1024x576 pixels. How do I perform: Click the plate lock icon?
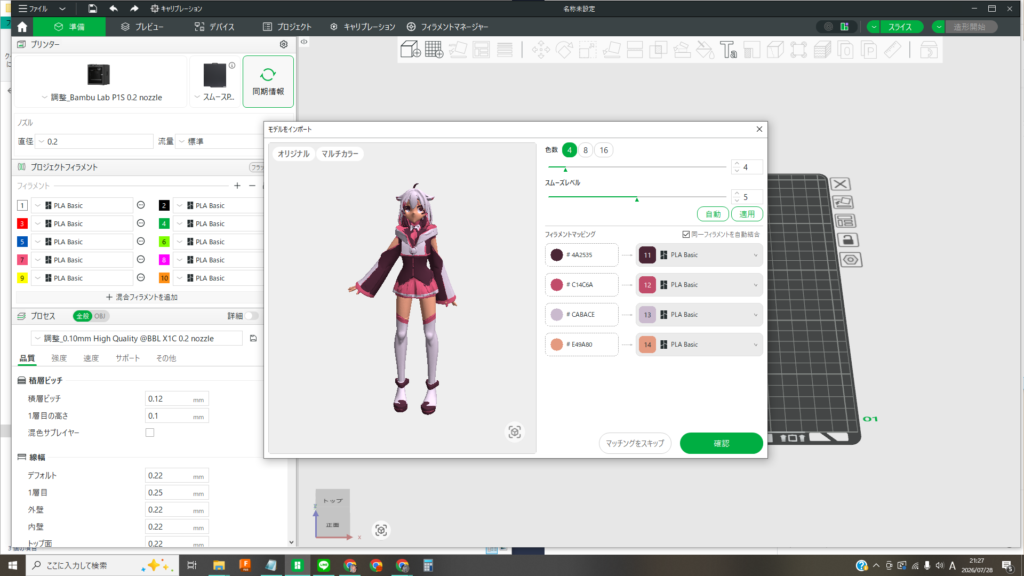coord(848,240)
